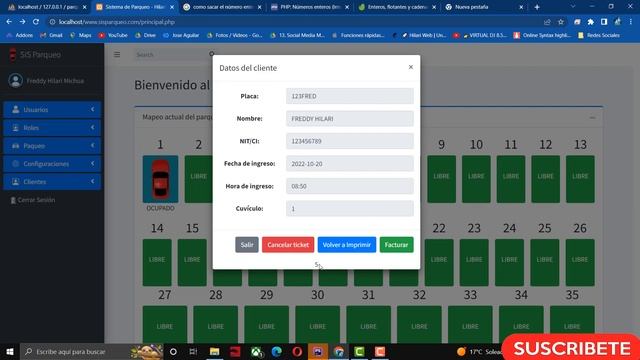Click the browser forward arrow

(x=22, y=22)
